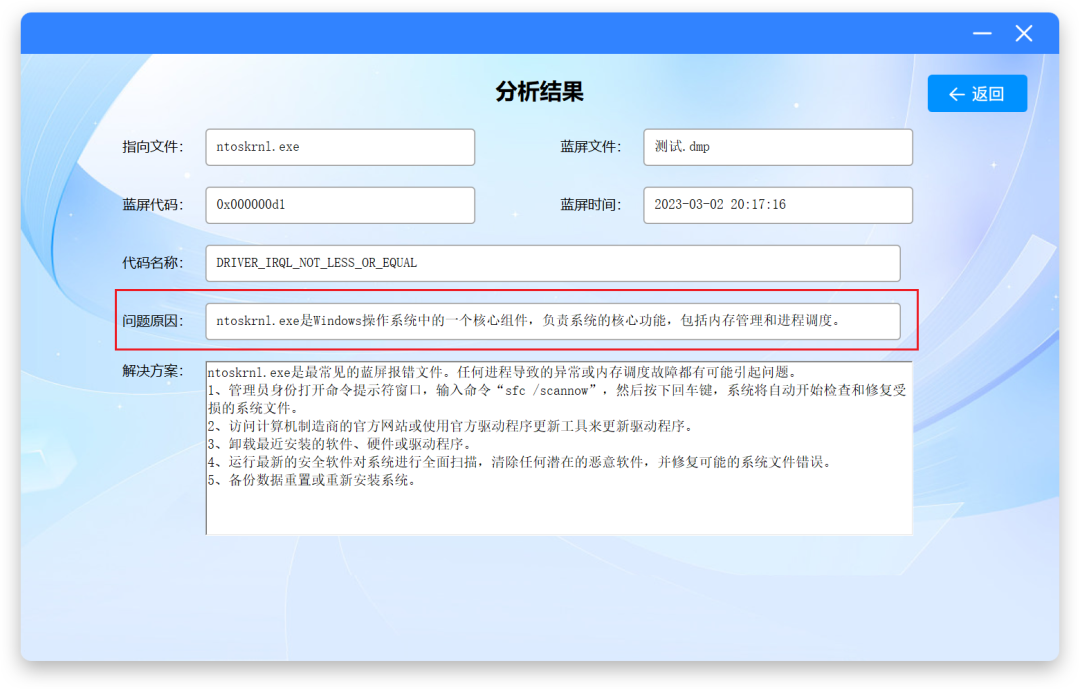
Task: Click the 蓝屏时间 field showing 2023-03-02 20:17:16
Action: (778, 205)
